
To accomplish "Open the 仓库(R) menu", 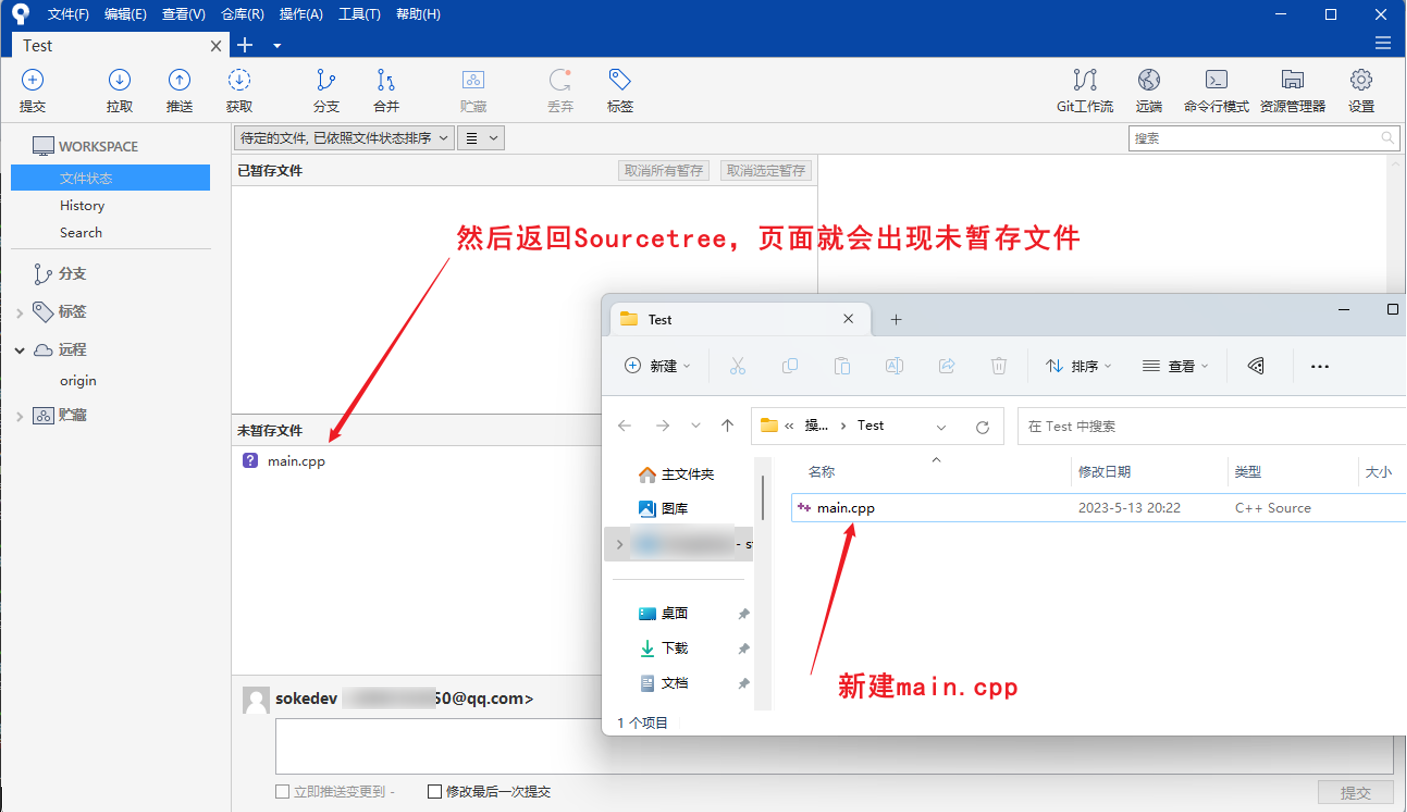I will [240, 14].
